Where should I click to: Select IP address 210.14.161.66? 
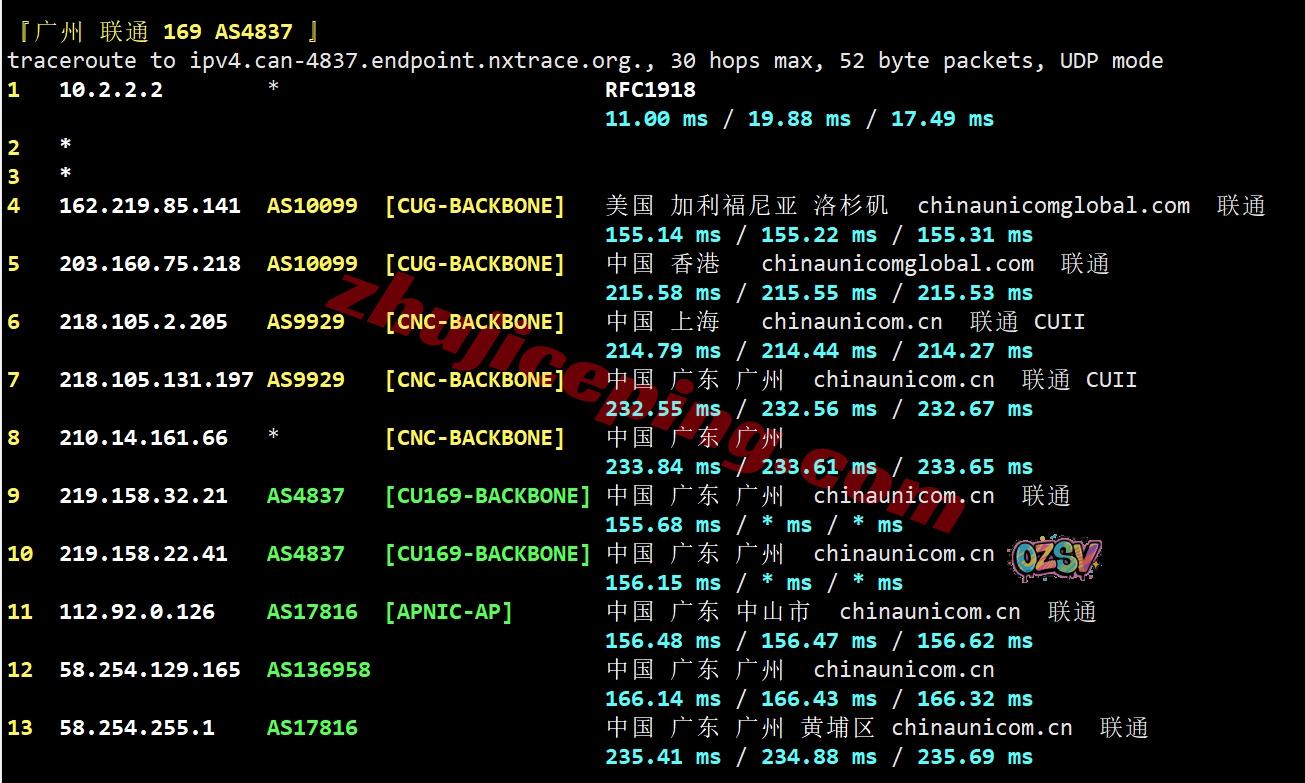coord(143,438)
